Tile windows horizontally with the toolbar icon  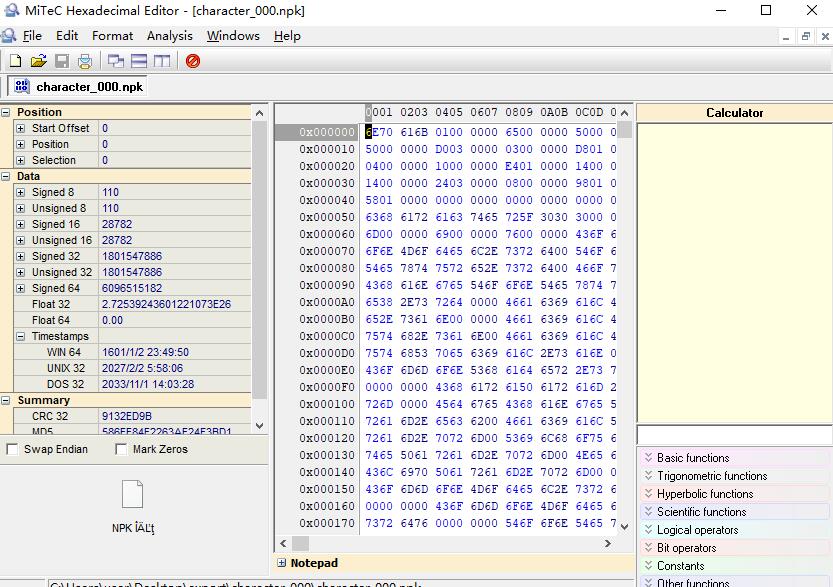139,61
